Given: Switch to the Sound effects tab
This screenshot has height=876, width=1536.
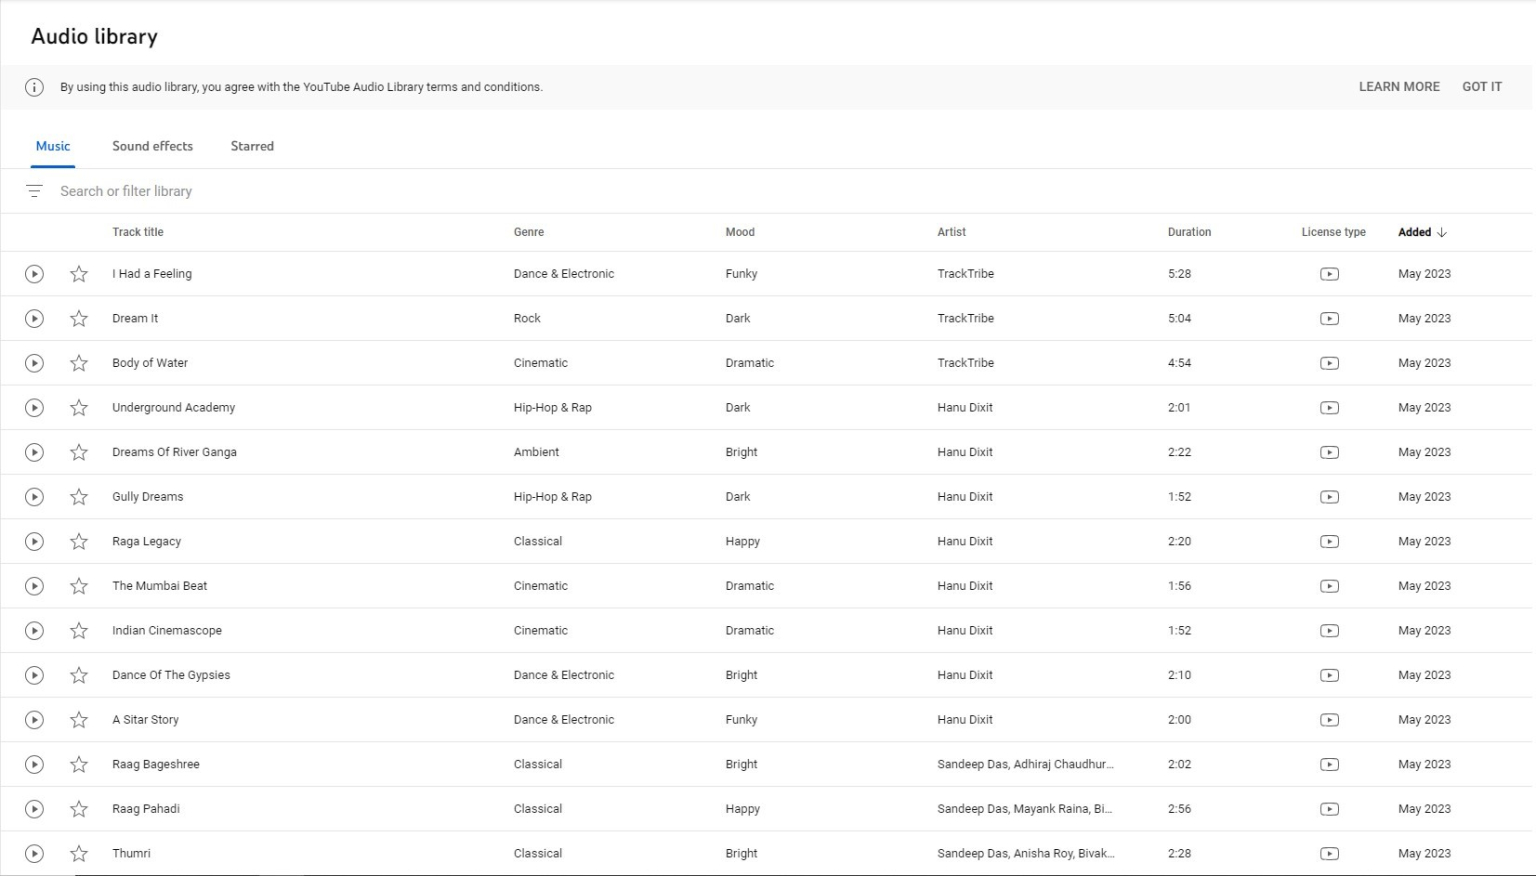Looking at the screenshot, I should [x=152, y=146].
